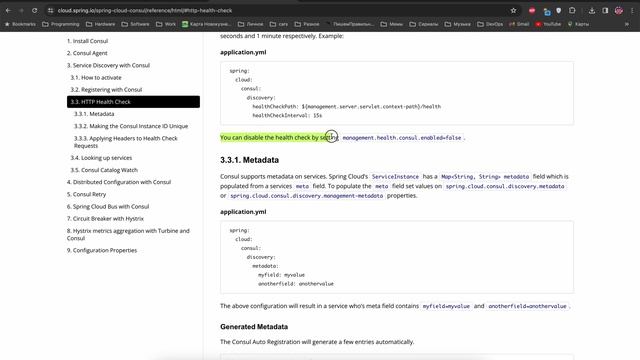Select the highlighted '3.3. HTTP Health Check' item
This screenshot has height=360, width=640.
[x=133, y=102]
